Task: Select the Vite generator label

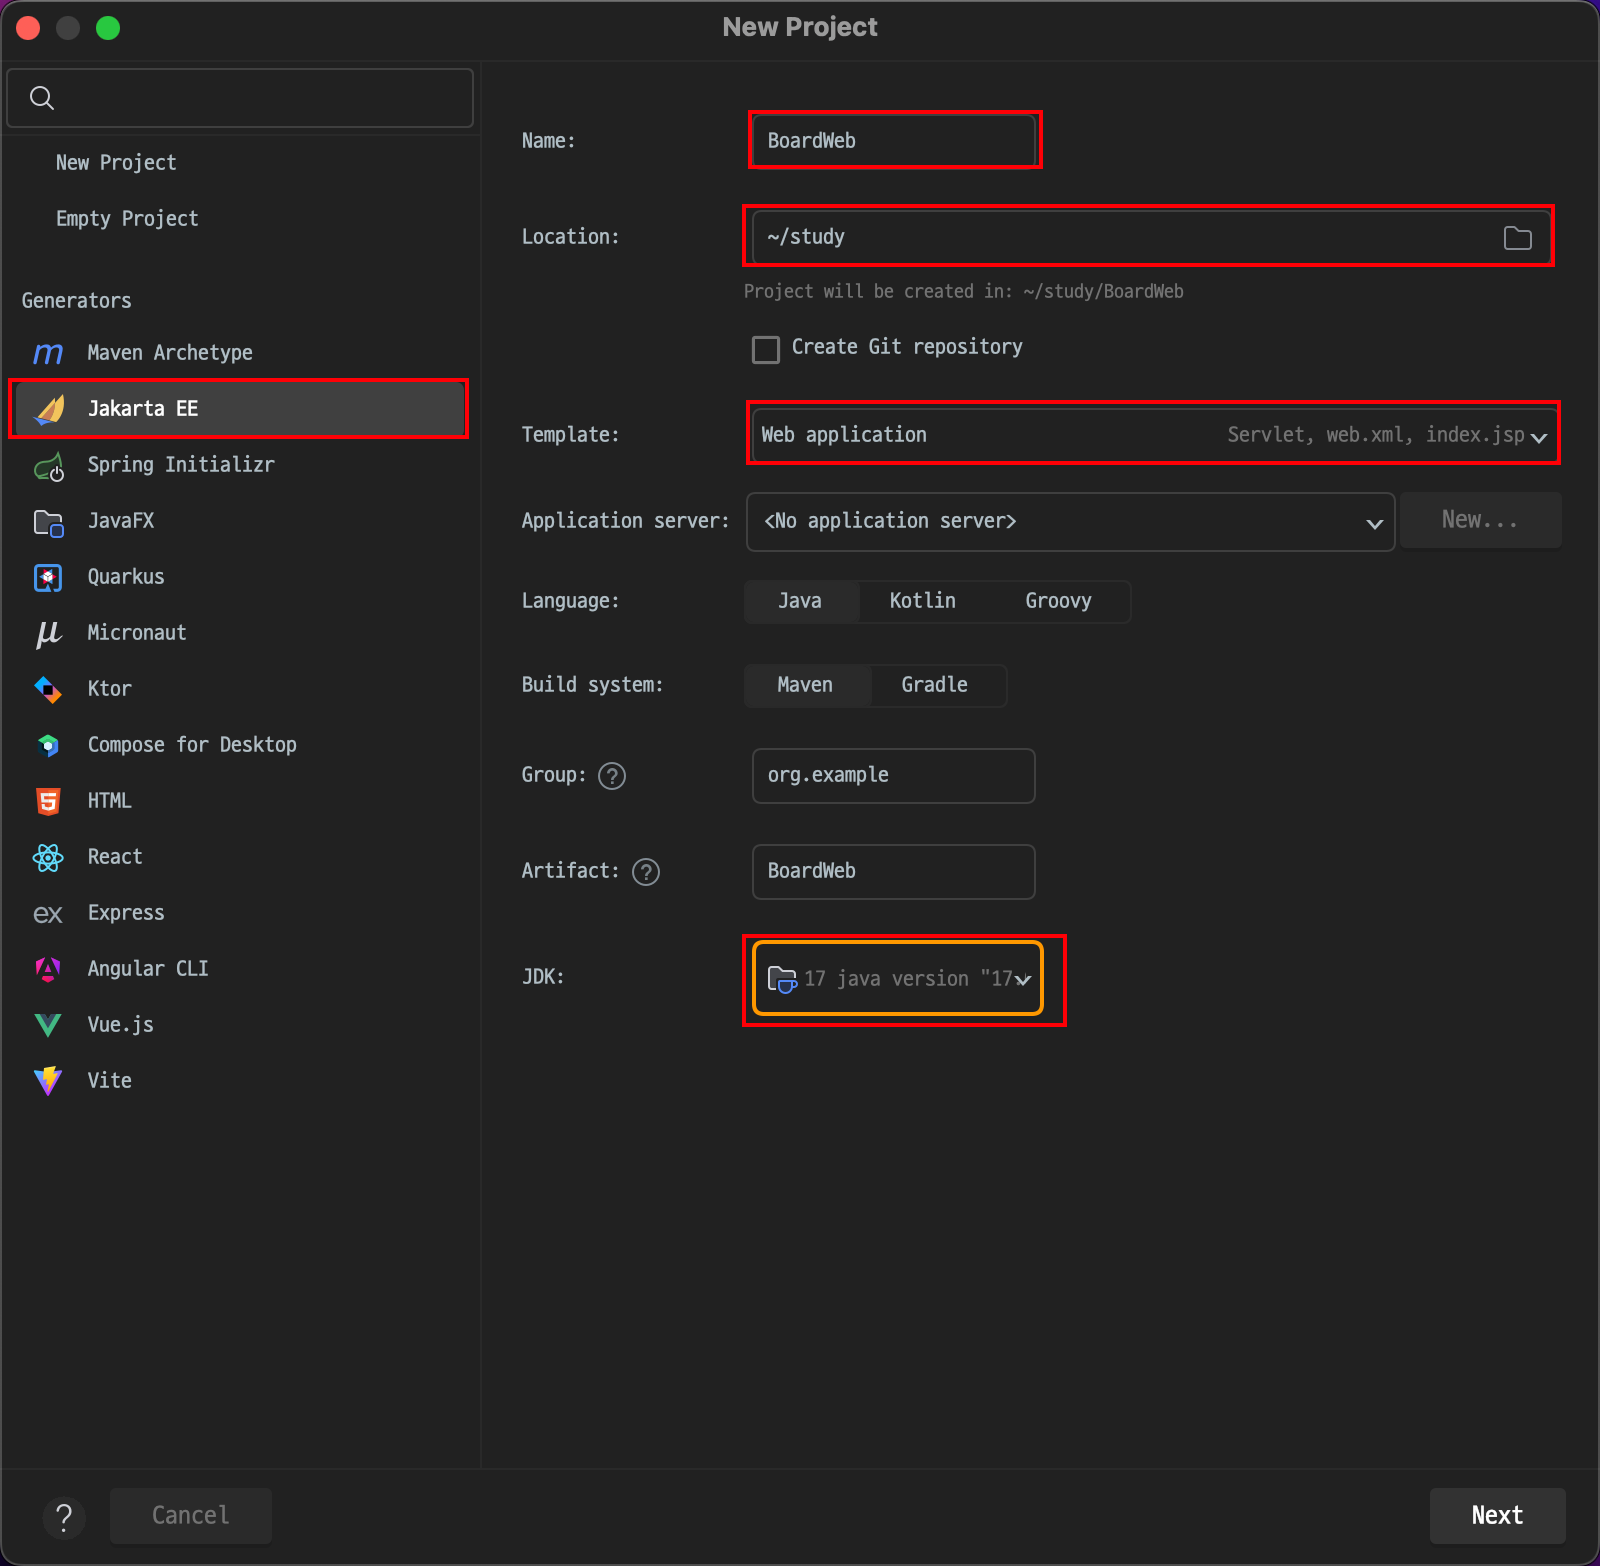Action: [x=110, y=1081]
